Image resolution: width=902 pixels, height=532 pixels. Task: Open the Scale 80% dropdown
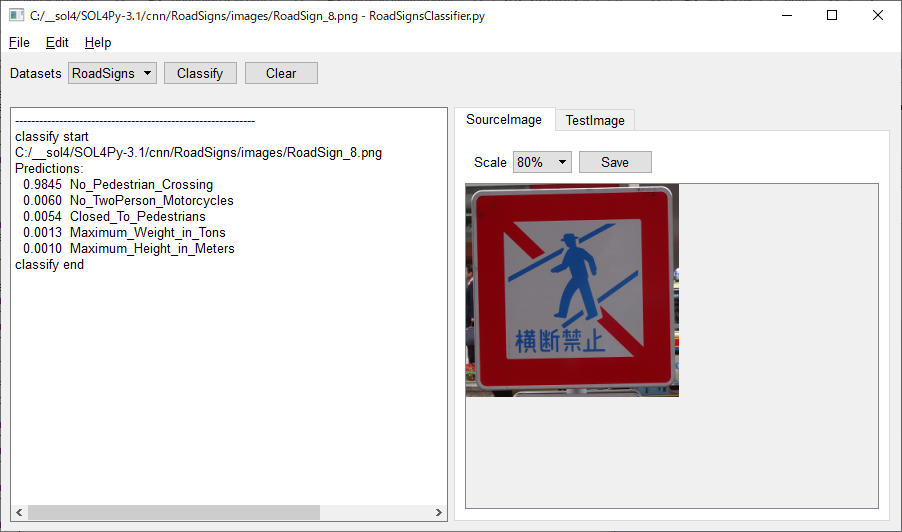(x=542, y=162)
